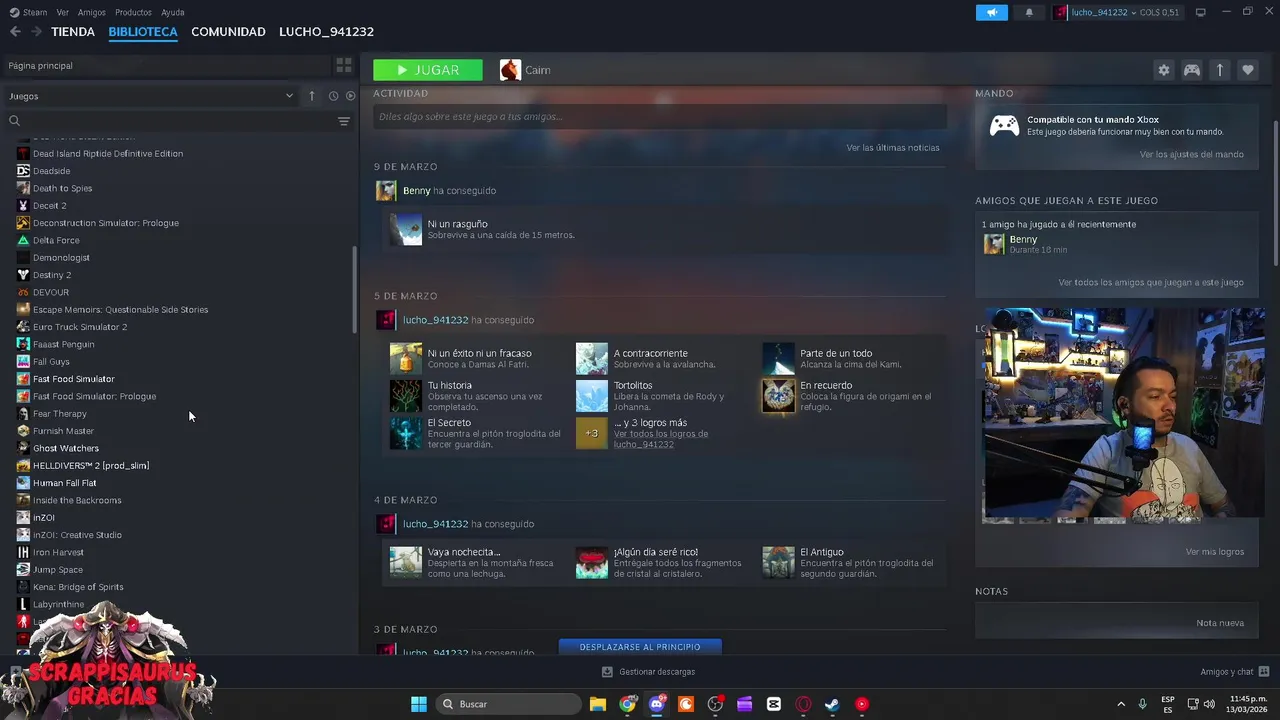Open the +3 more achievements tile

[591, 433]
